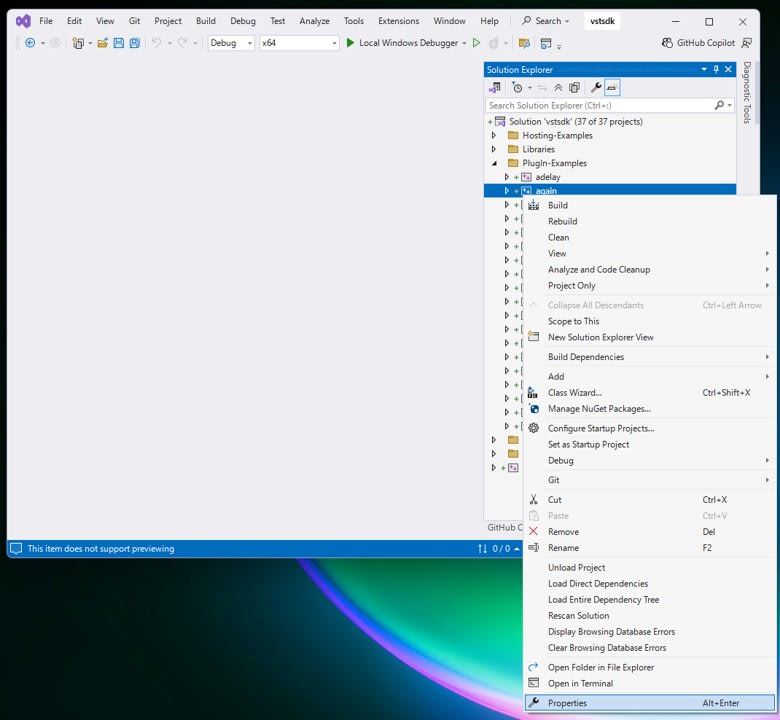Toggle Solution Explorer and Folder view switch
Image resolution: width=780 pixels, height=720 pixels.
point(495,88)
